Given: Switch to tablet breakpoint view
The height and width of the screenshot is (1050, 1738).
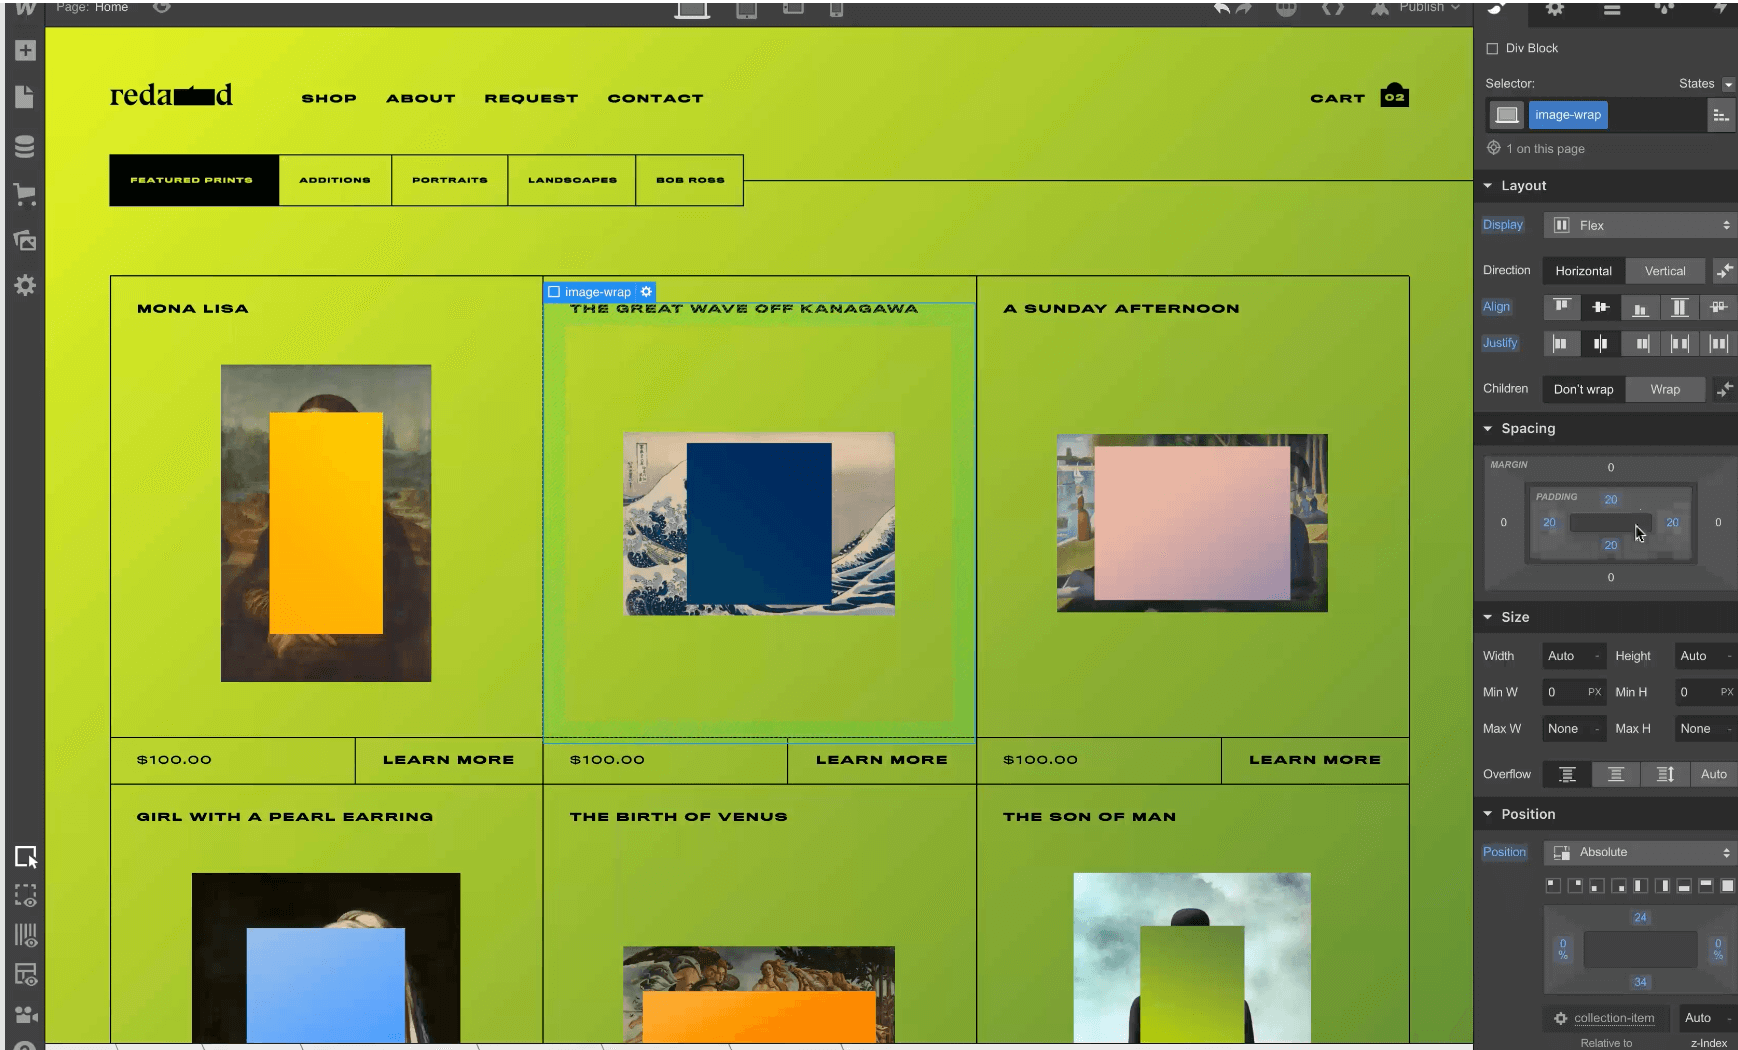Looking at the screenshot, I should pyautogui.click(x=746, y=9).
